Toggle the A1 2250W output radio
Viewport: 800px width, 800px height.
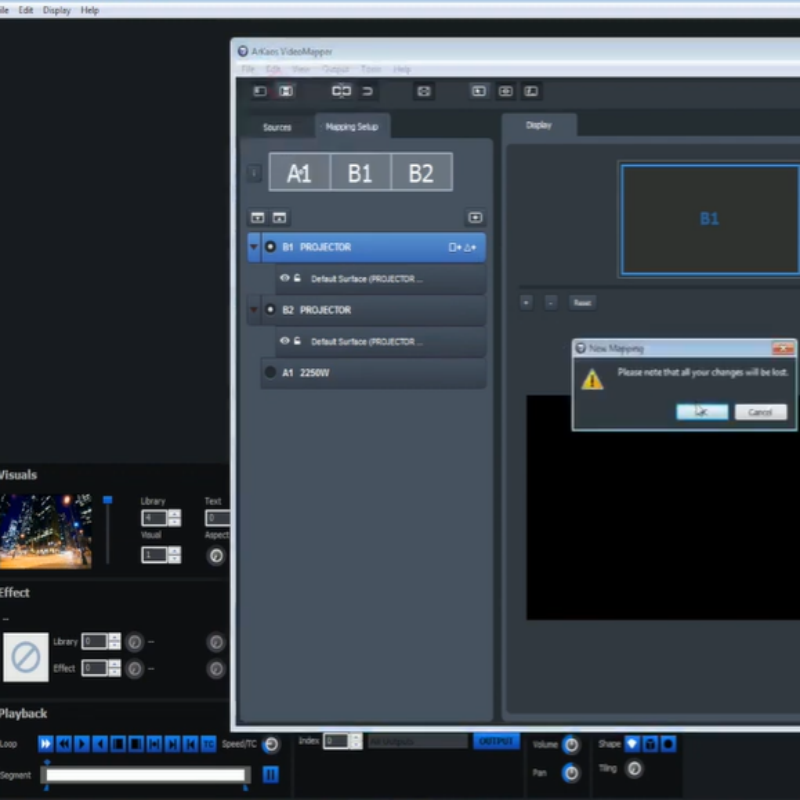(270, 372)
